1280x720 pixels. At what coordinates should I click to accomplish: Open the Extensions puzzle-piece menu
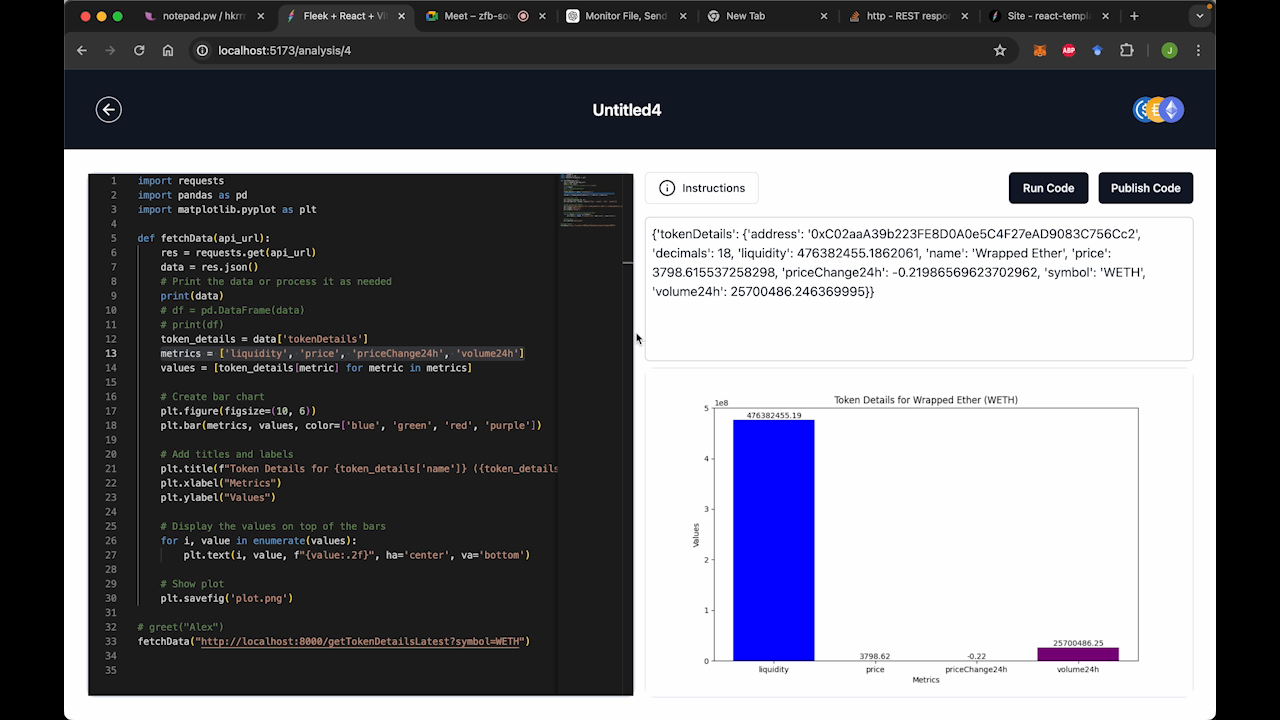click(1127, 50)
